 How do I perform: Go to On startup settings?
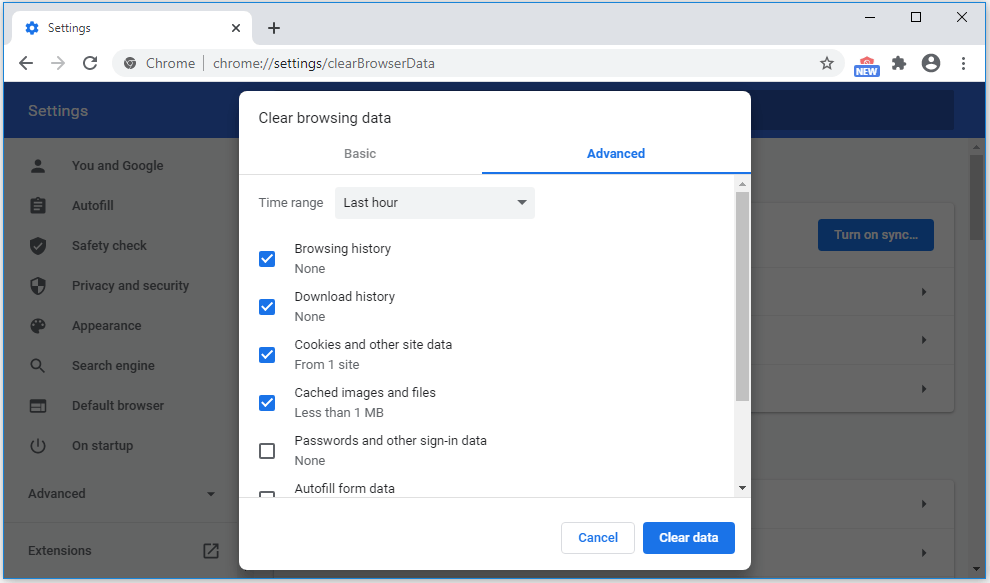tap(102, 446)
